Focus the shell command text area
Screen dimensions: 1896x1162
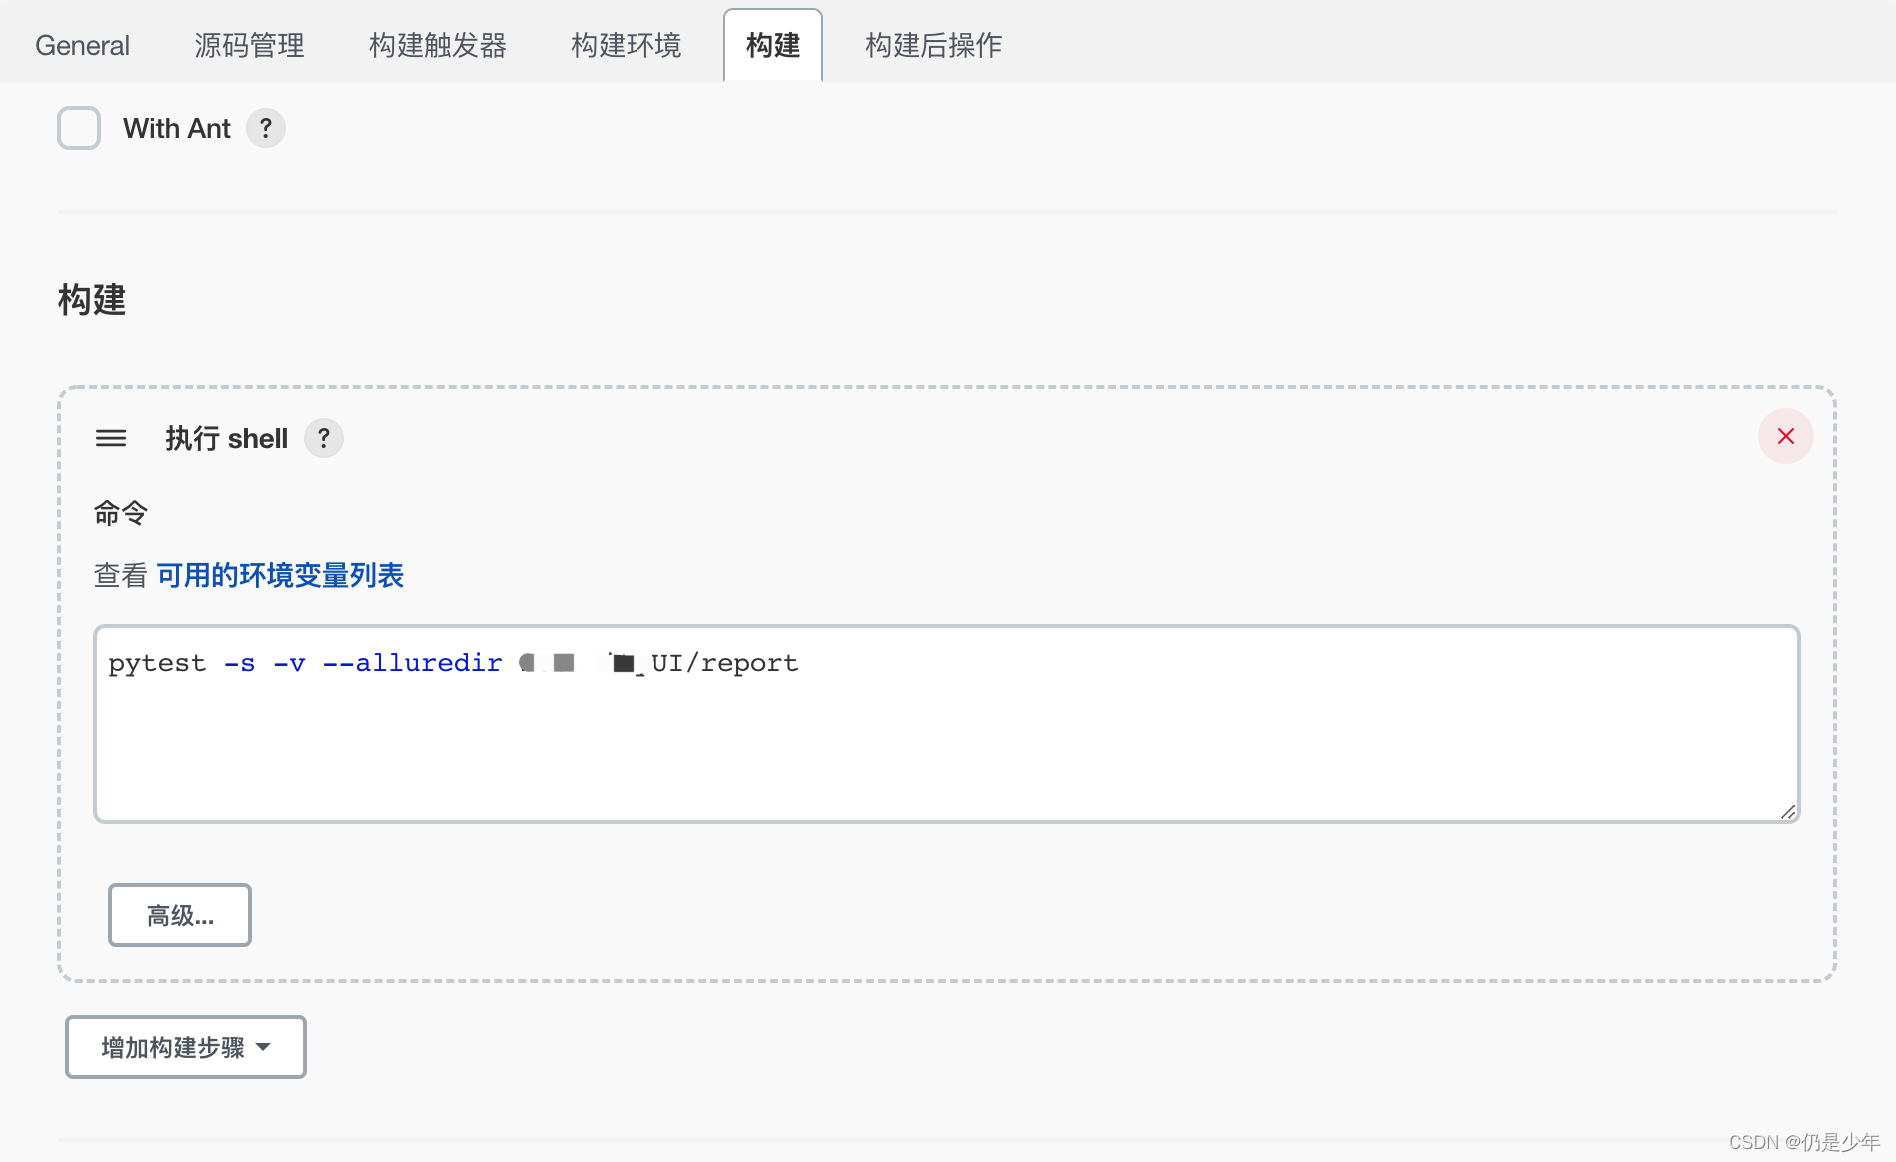click(x=947, y=724)
